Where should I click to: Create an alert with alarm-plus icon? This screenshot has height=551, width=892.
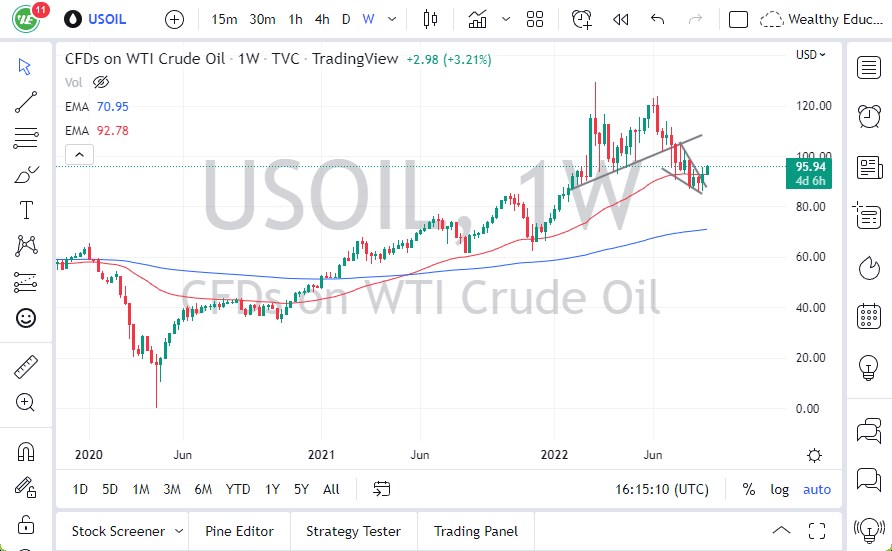(x=582, y=19)
